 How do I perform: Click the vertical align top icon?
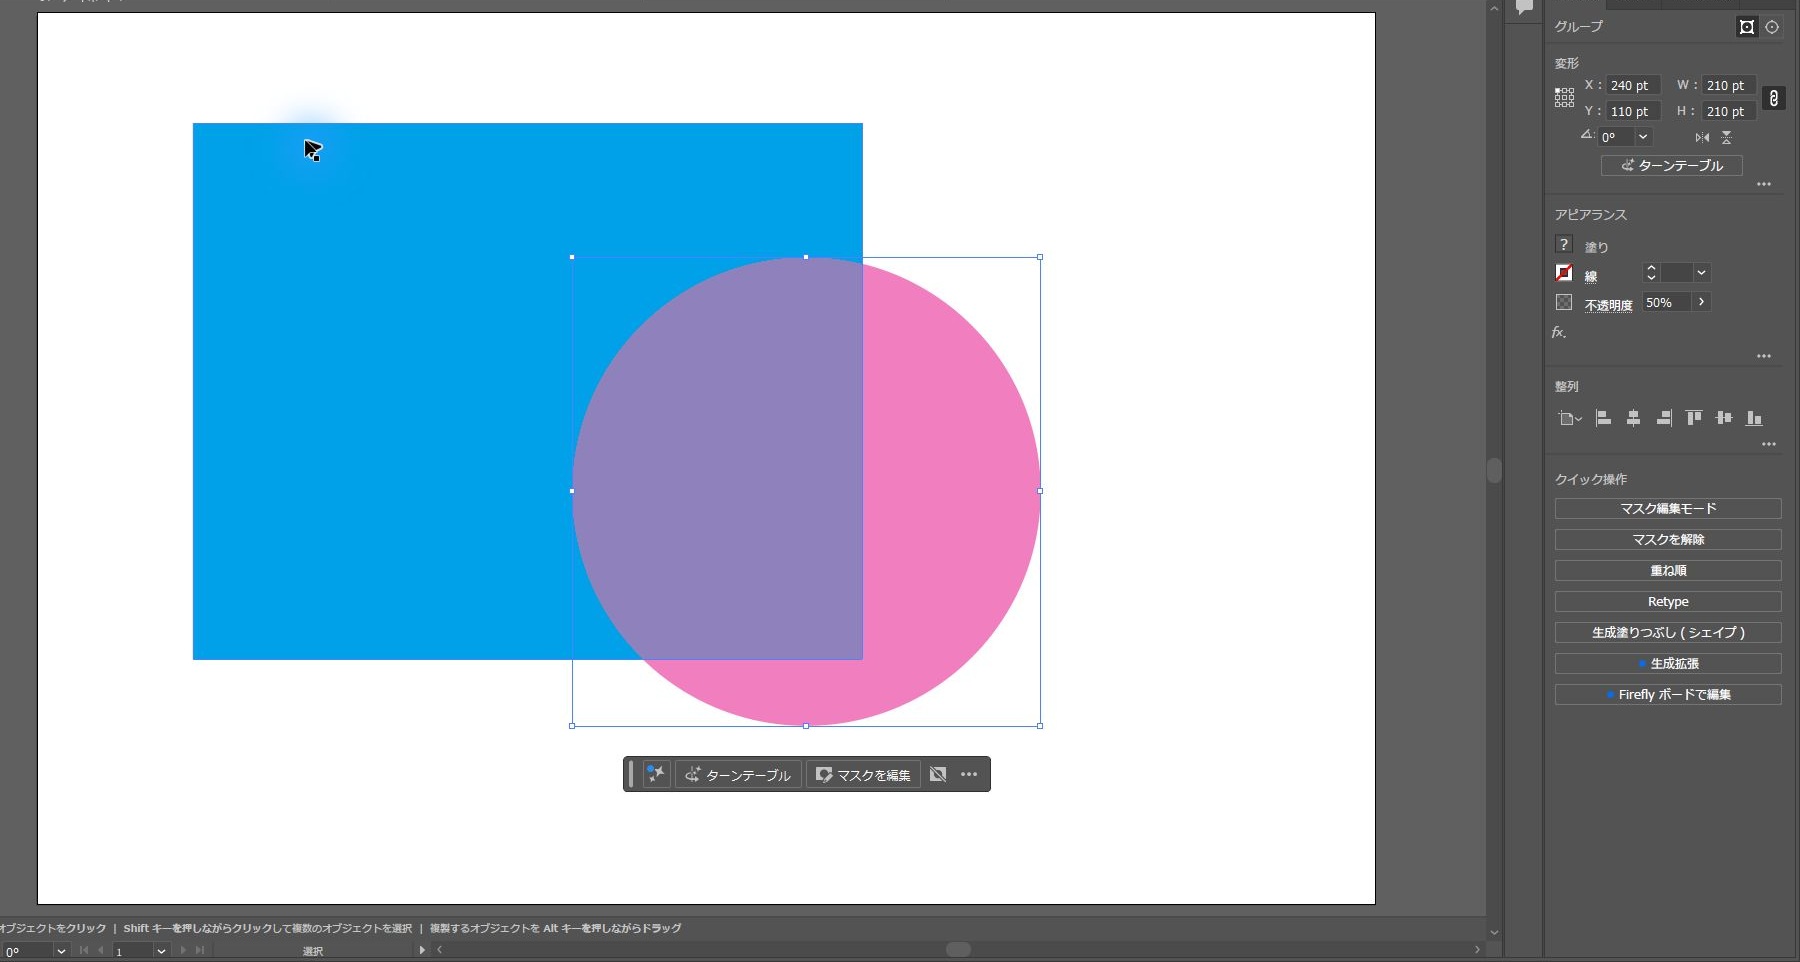click(1693, 418)
